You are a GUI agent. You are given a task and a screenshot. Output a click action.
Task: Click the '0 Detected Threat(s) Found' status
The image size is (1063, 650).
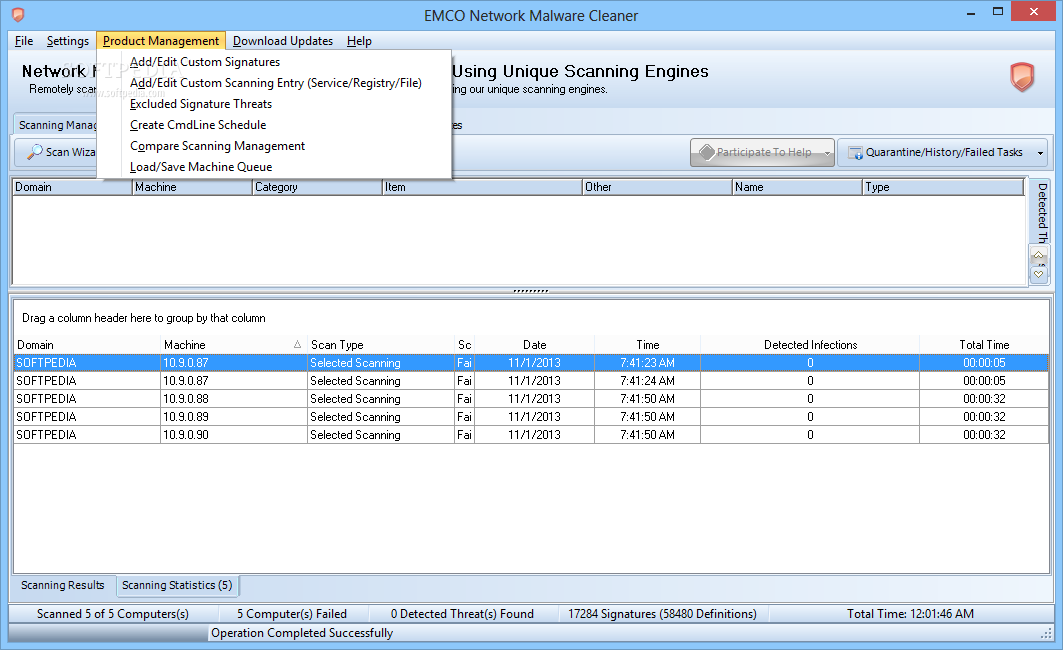(462, 613)
